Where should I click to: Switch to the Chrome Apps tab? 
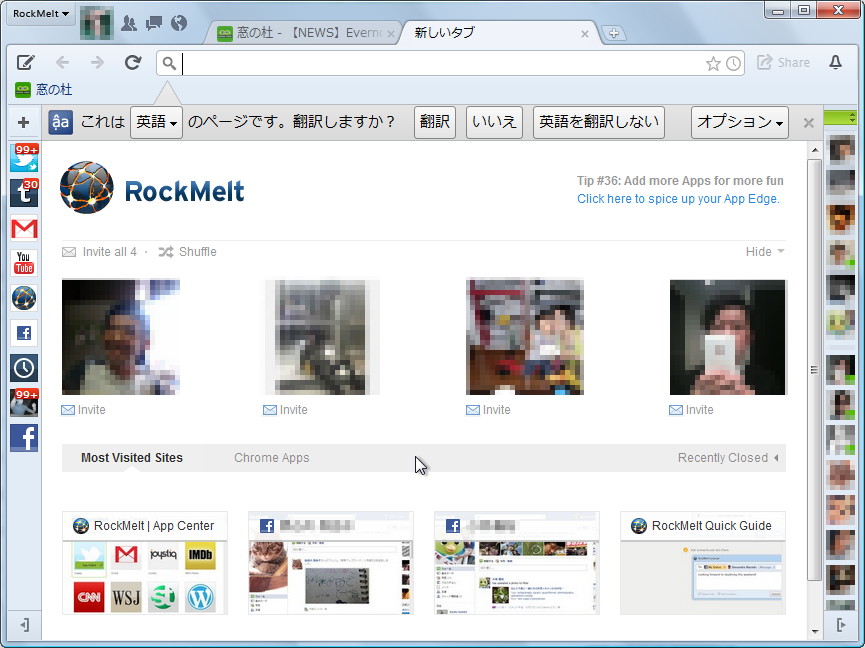click(271, 458)
